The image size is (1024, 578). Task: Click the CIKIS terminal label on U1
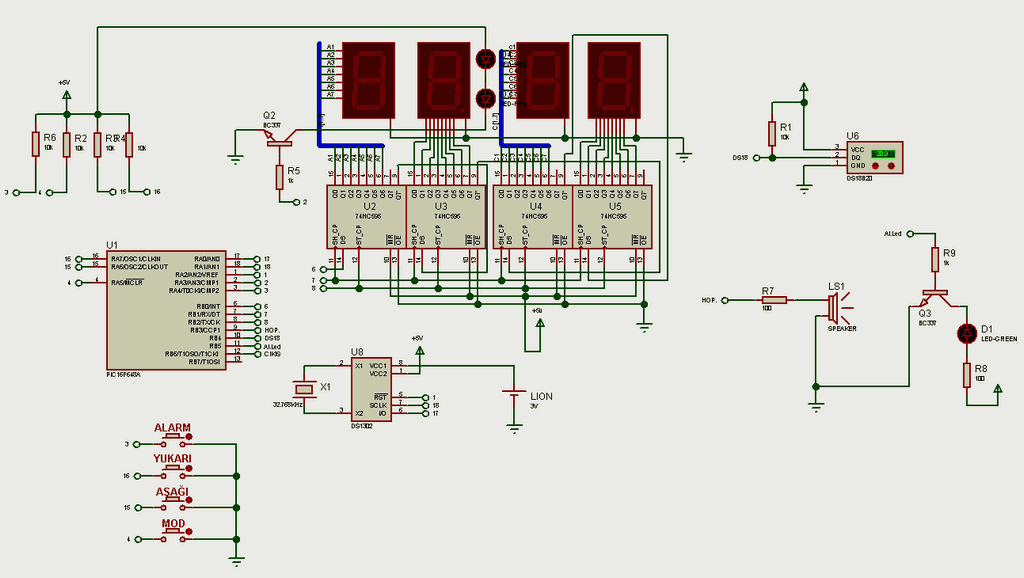tap(272, 354)
